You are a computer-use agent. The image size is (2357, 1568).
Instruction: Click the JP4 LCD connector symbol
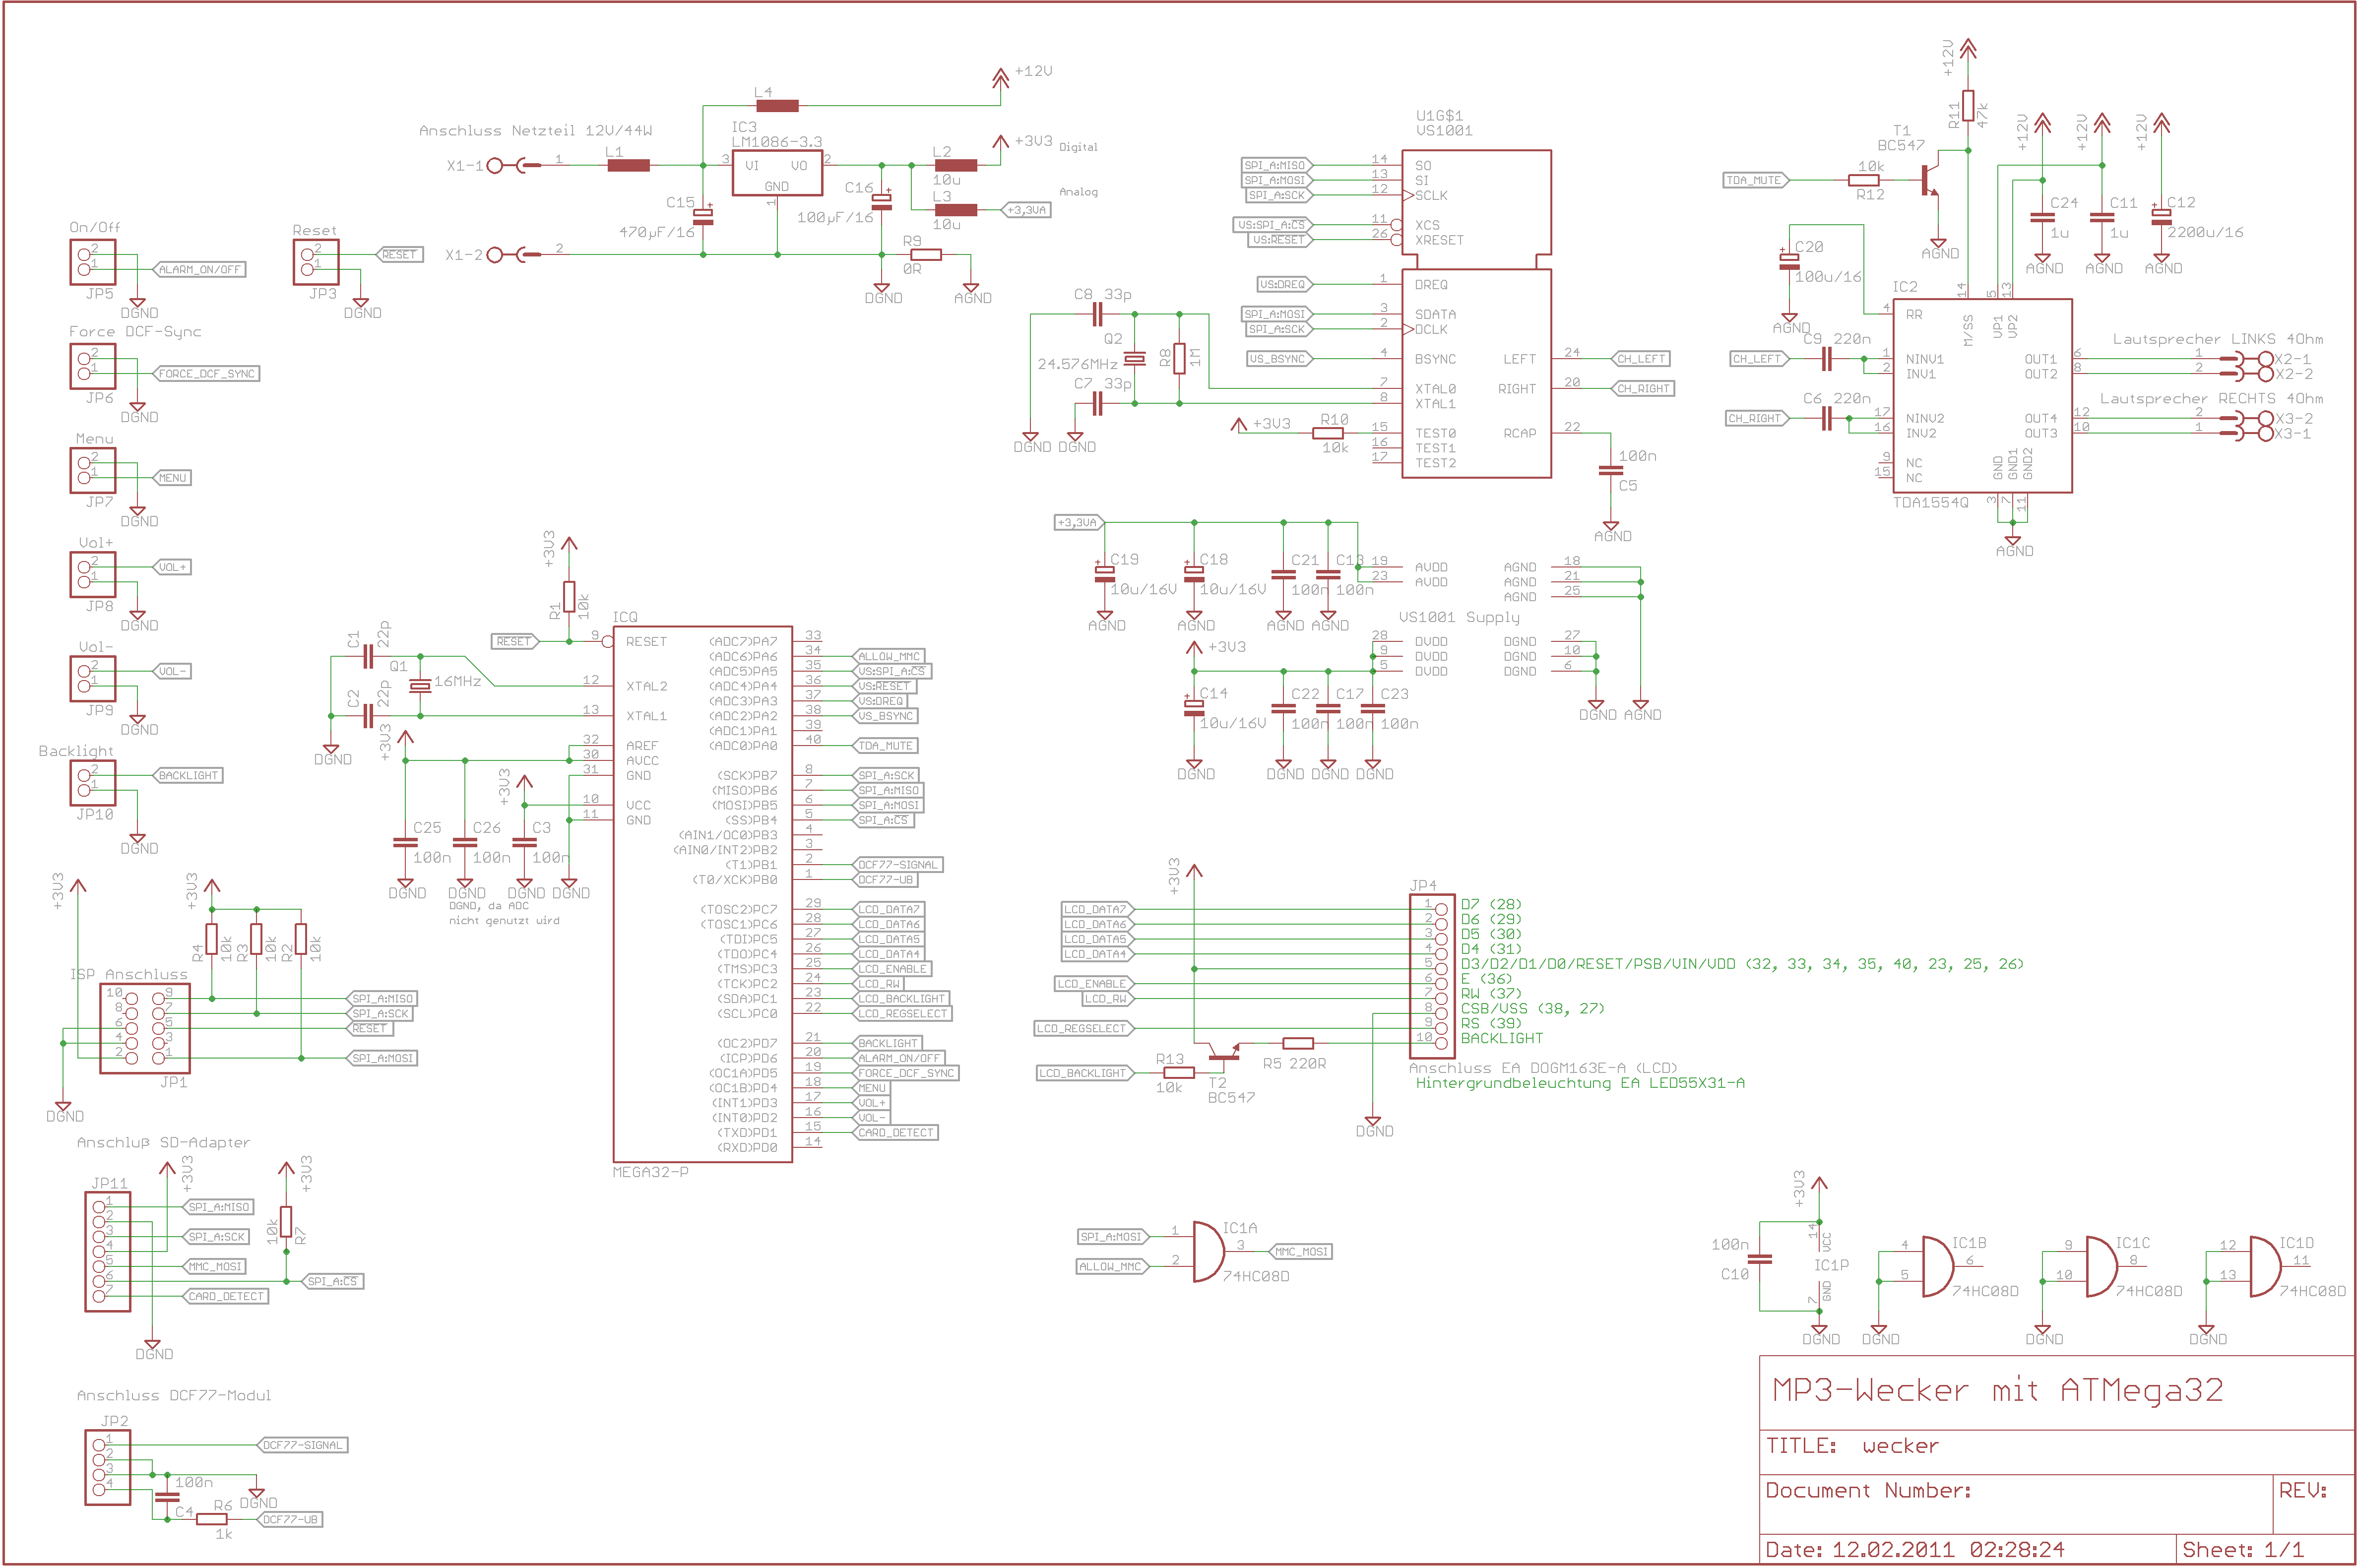point(1432,976)
